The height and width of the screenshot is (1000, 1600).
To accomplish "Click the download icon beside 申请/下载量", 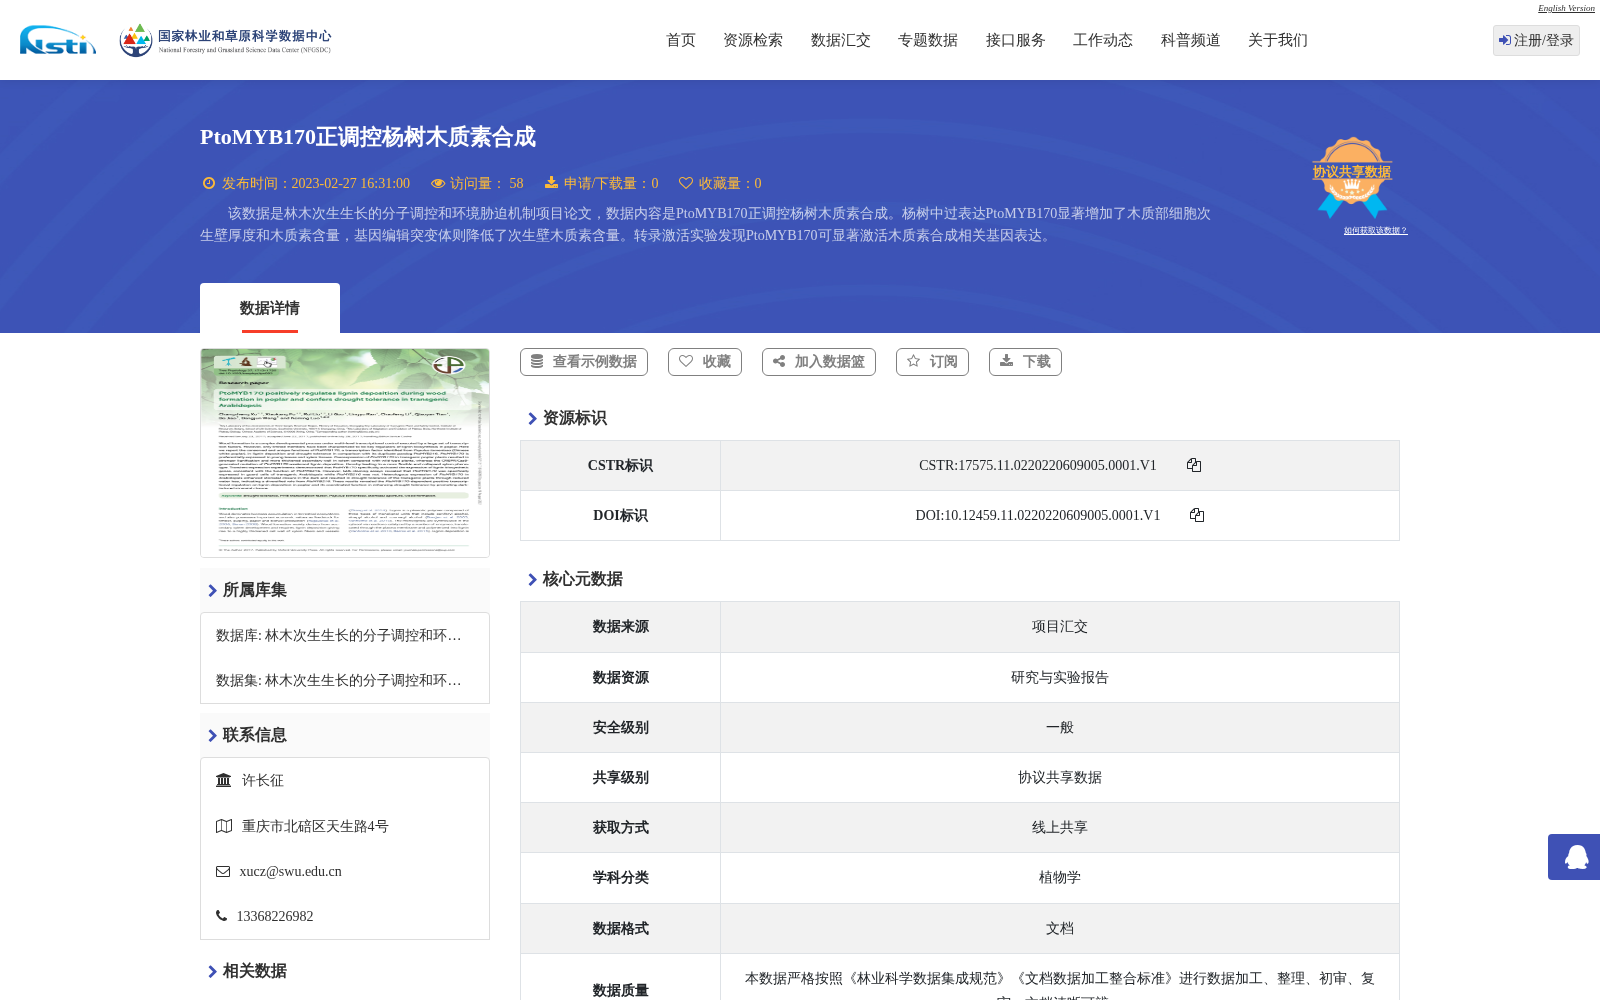I will pos(551,183).
